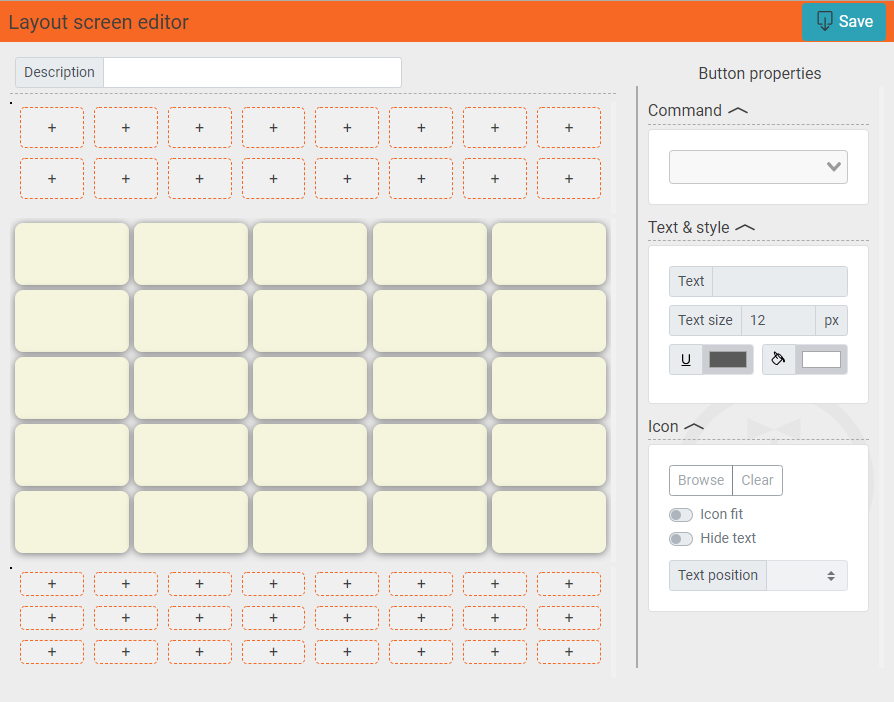Click the first plus slot in top row

pos(52,128)
